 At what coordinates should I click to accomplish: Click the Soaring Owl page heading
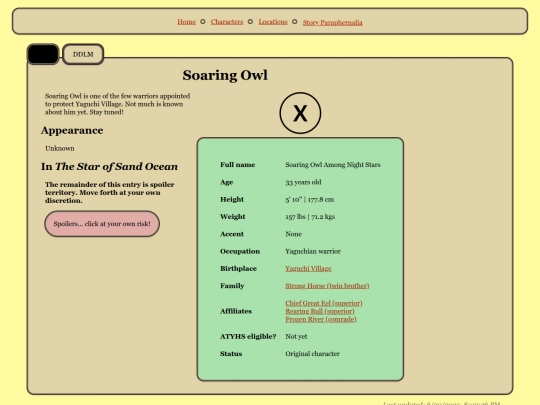pos(225,75)
